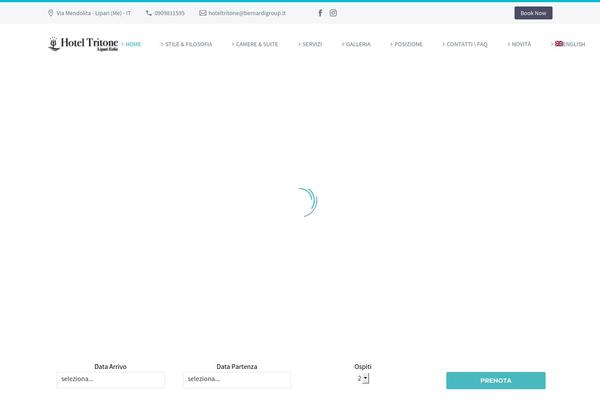The width and height of the screenshot is (600, 400).
Task: Click the PRENOTA button
Action: [496, 380]
